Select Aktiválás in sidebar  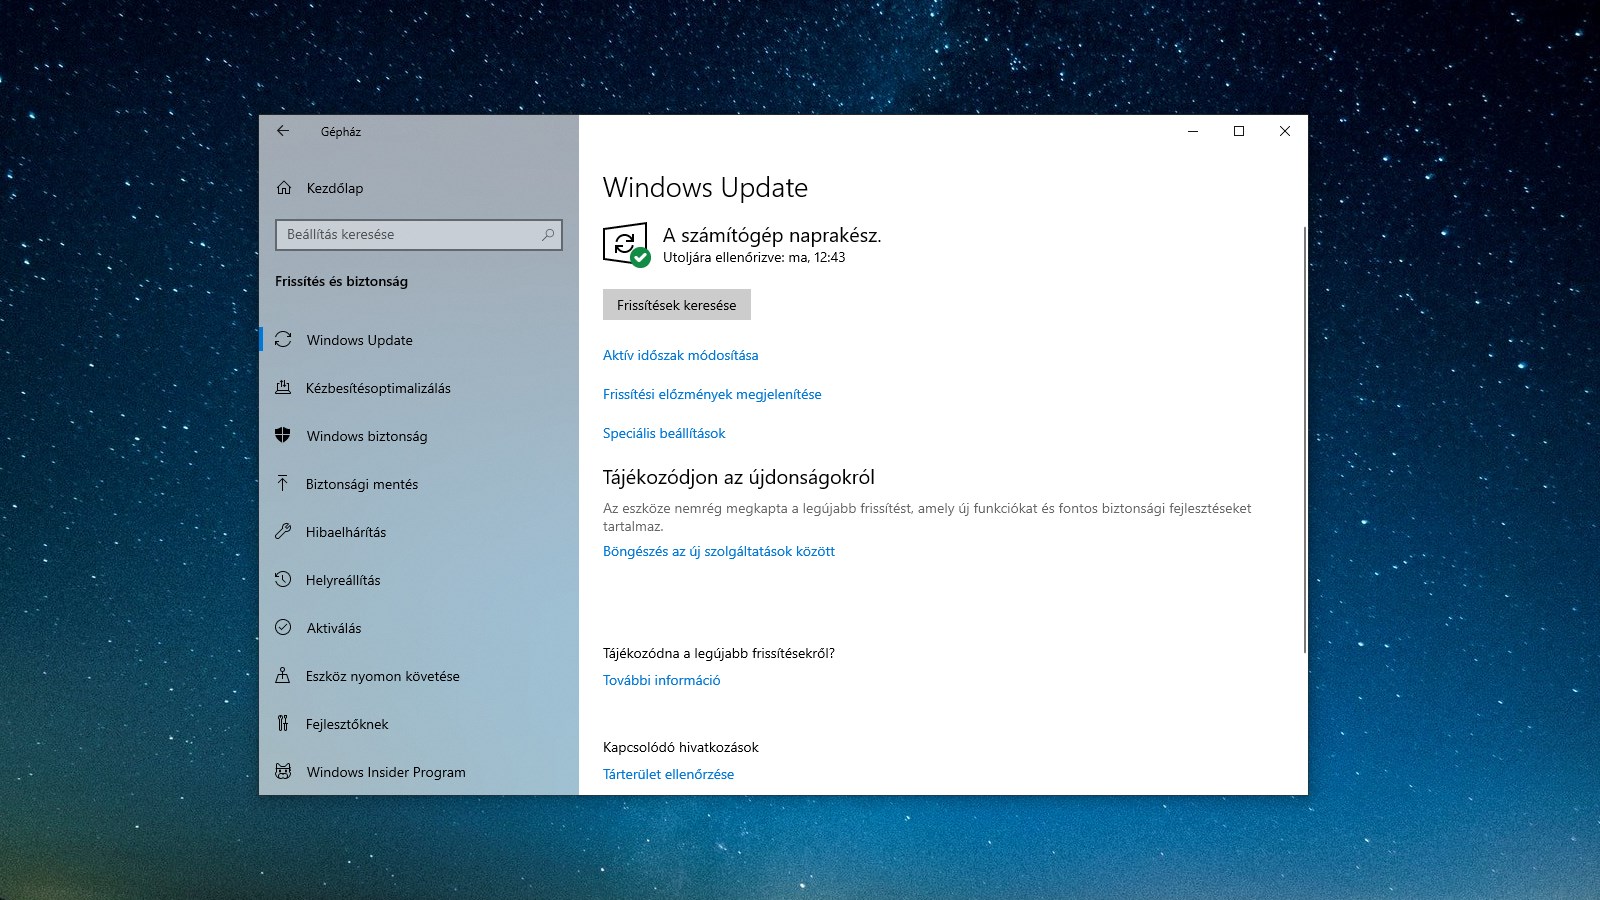point(419,628)
